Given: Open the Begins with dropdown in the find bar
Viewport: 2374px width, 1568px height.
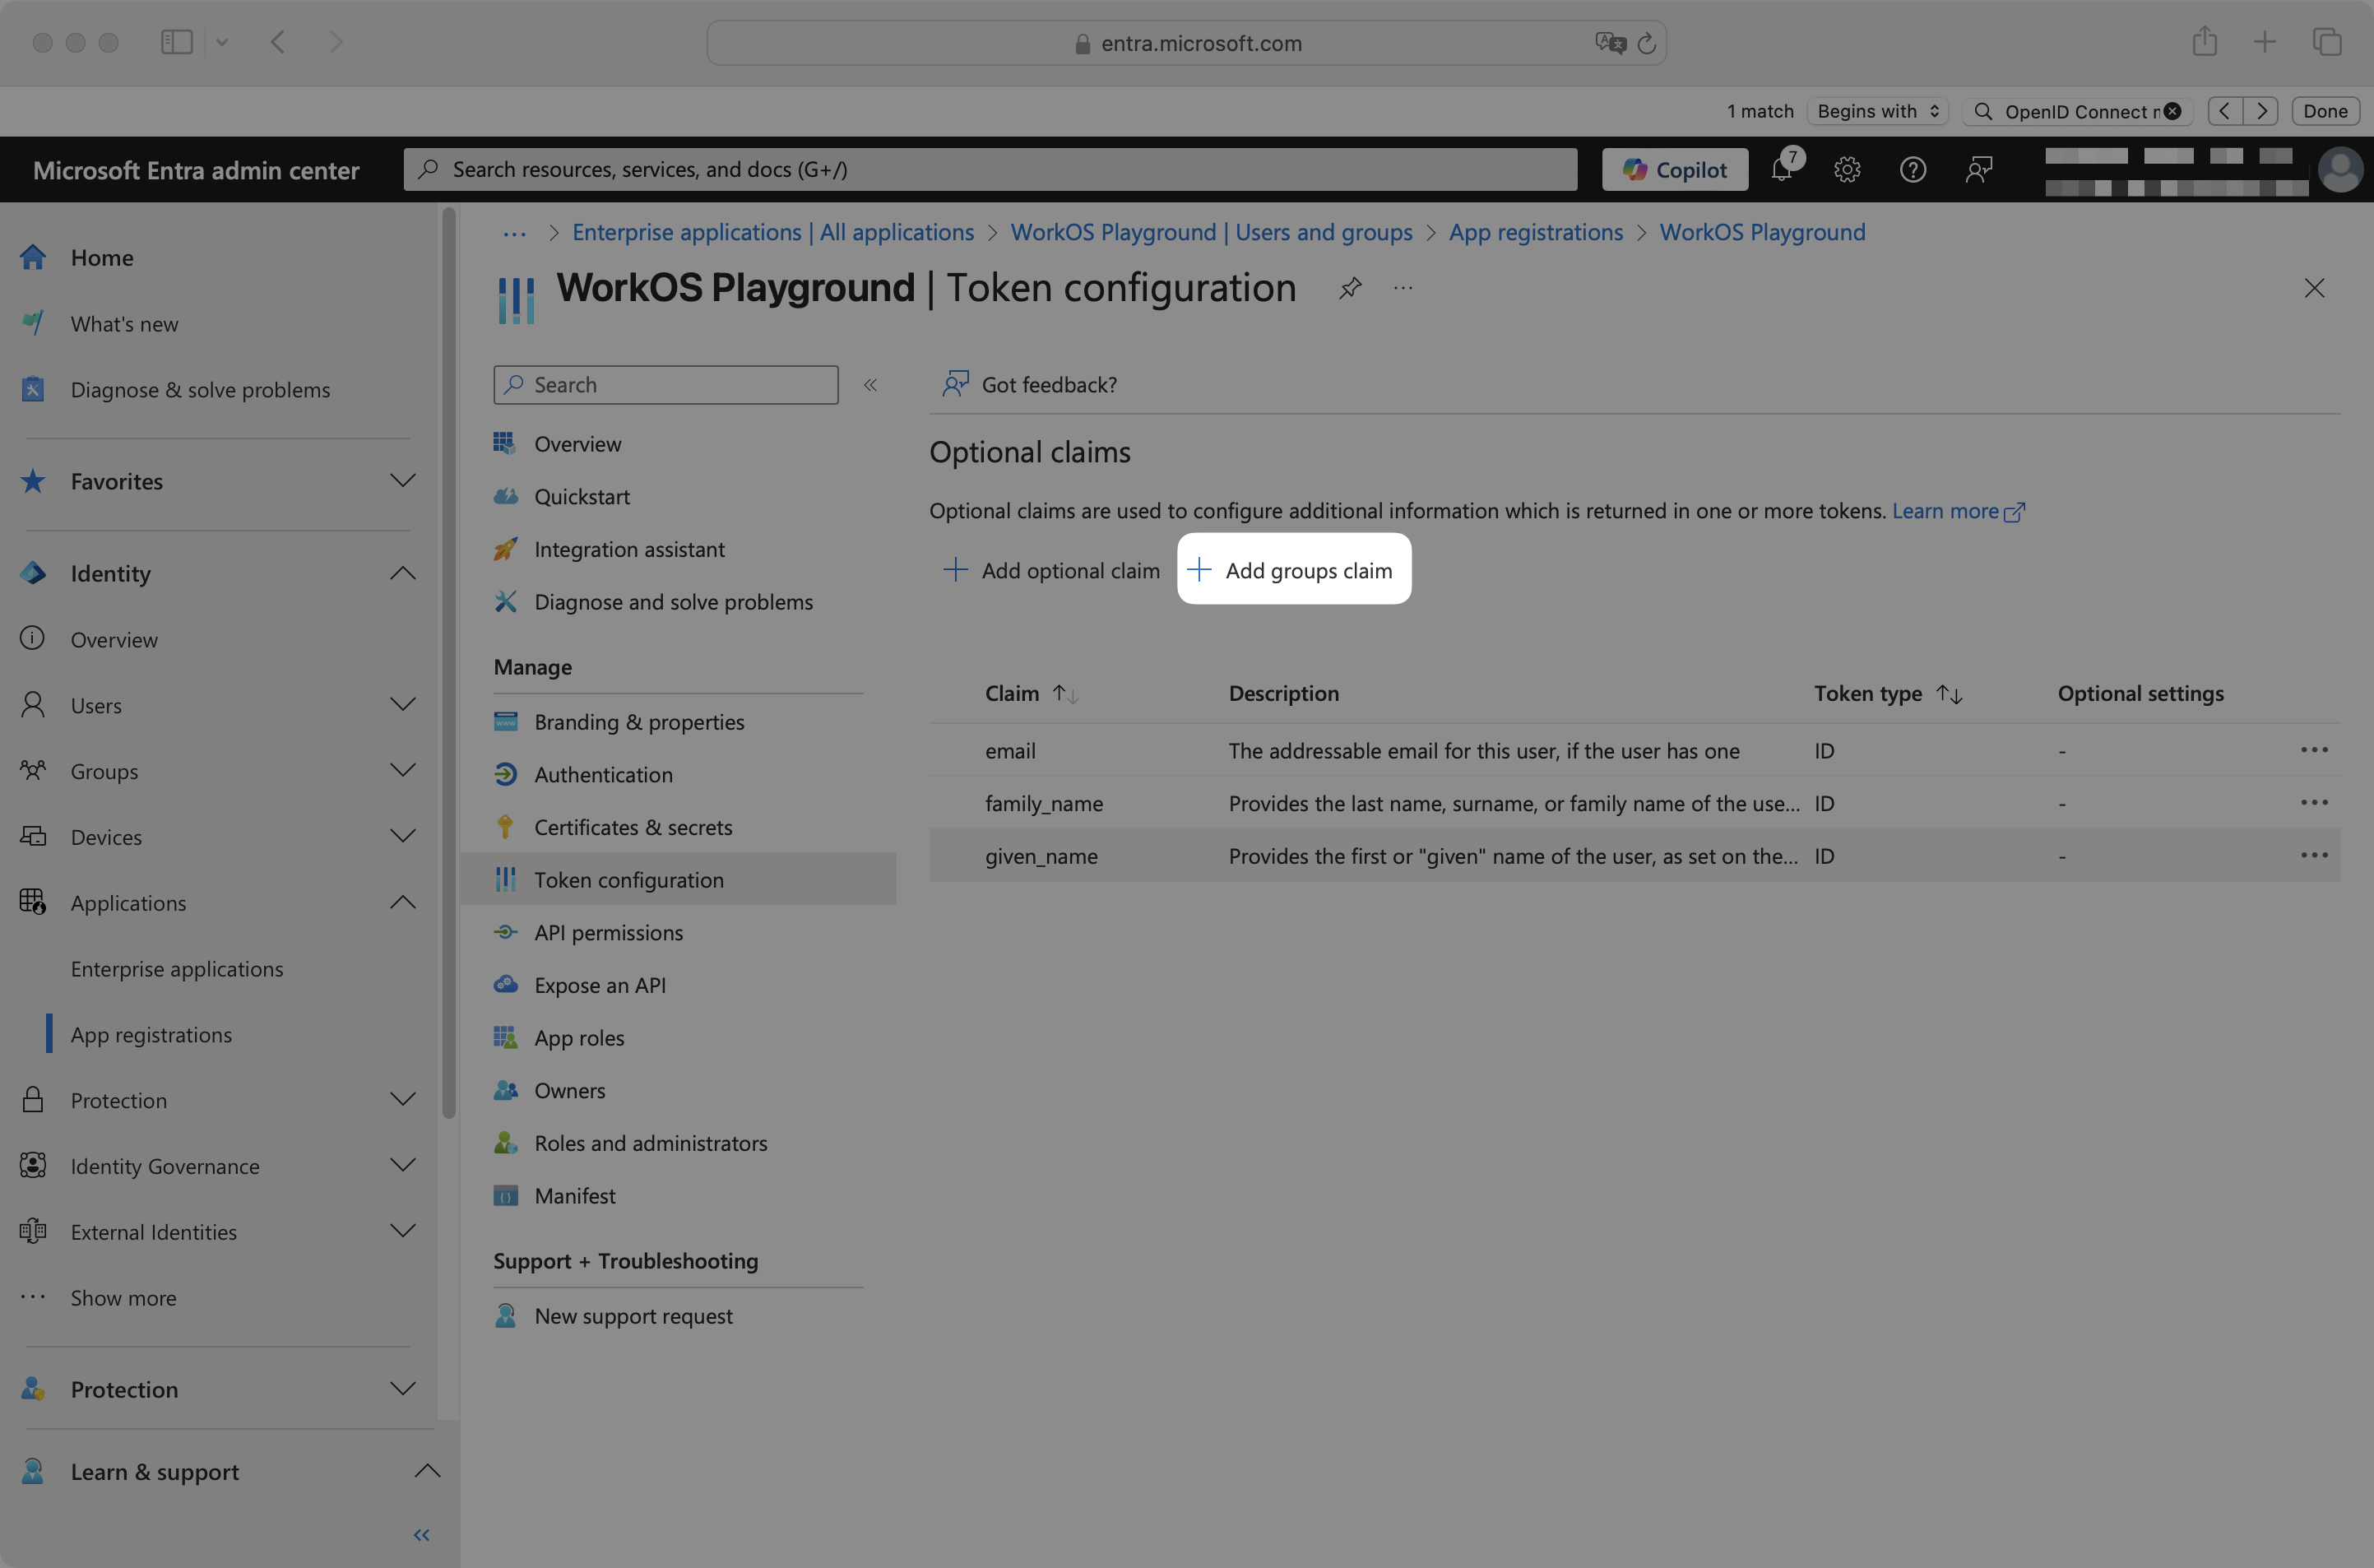Looking at the screenshot, I should [x=1877, y=111].
